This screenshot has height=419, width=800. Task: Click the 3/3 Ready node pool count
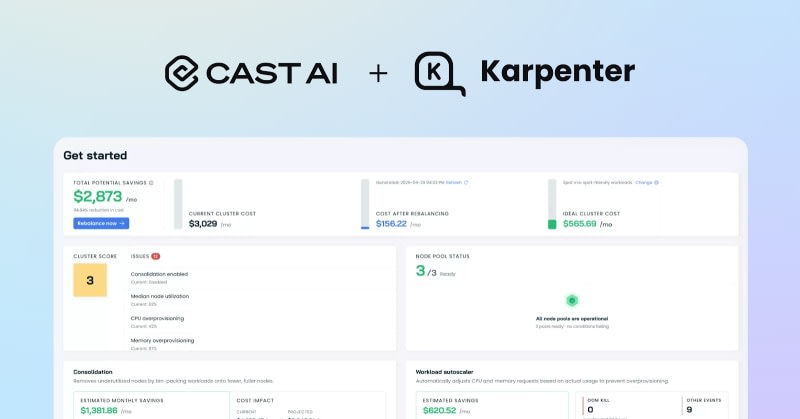point(435,271)
